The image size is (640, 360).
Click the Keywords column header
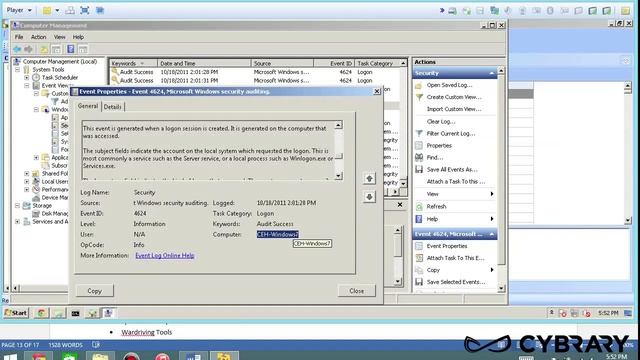pyautogui.click(x=133, y=63)
